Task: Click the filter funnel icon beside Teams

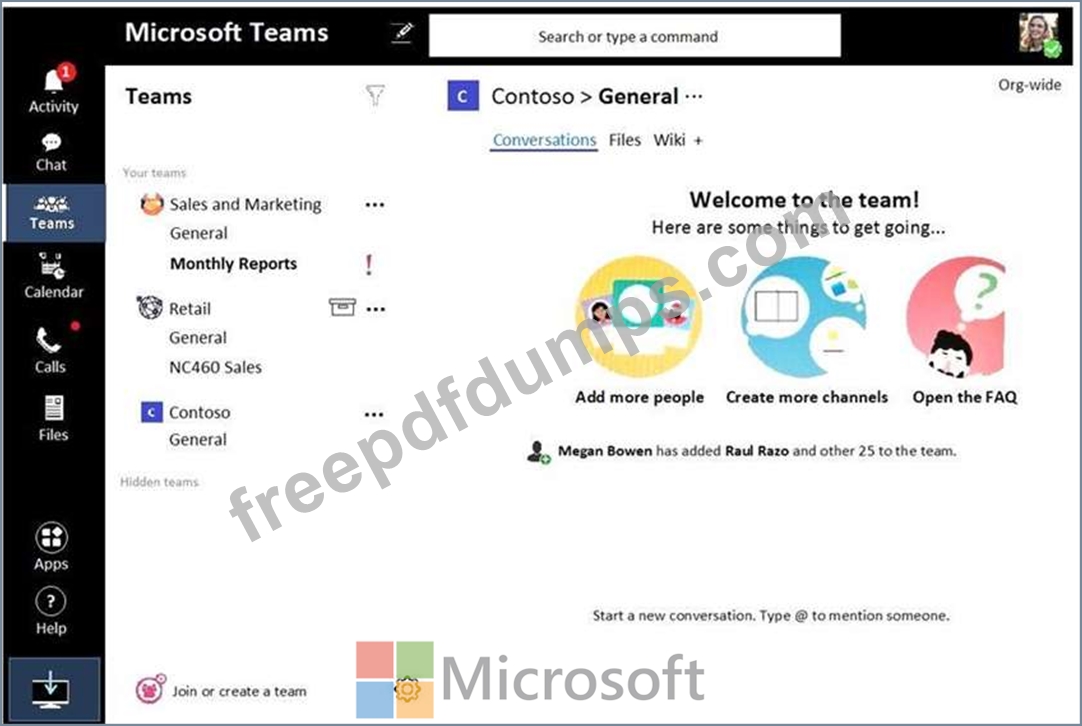Action: pyautogui.click(x=375, y=95)
